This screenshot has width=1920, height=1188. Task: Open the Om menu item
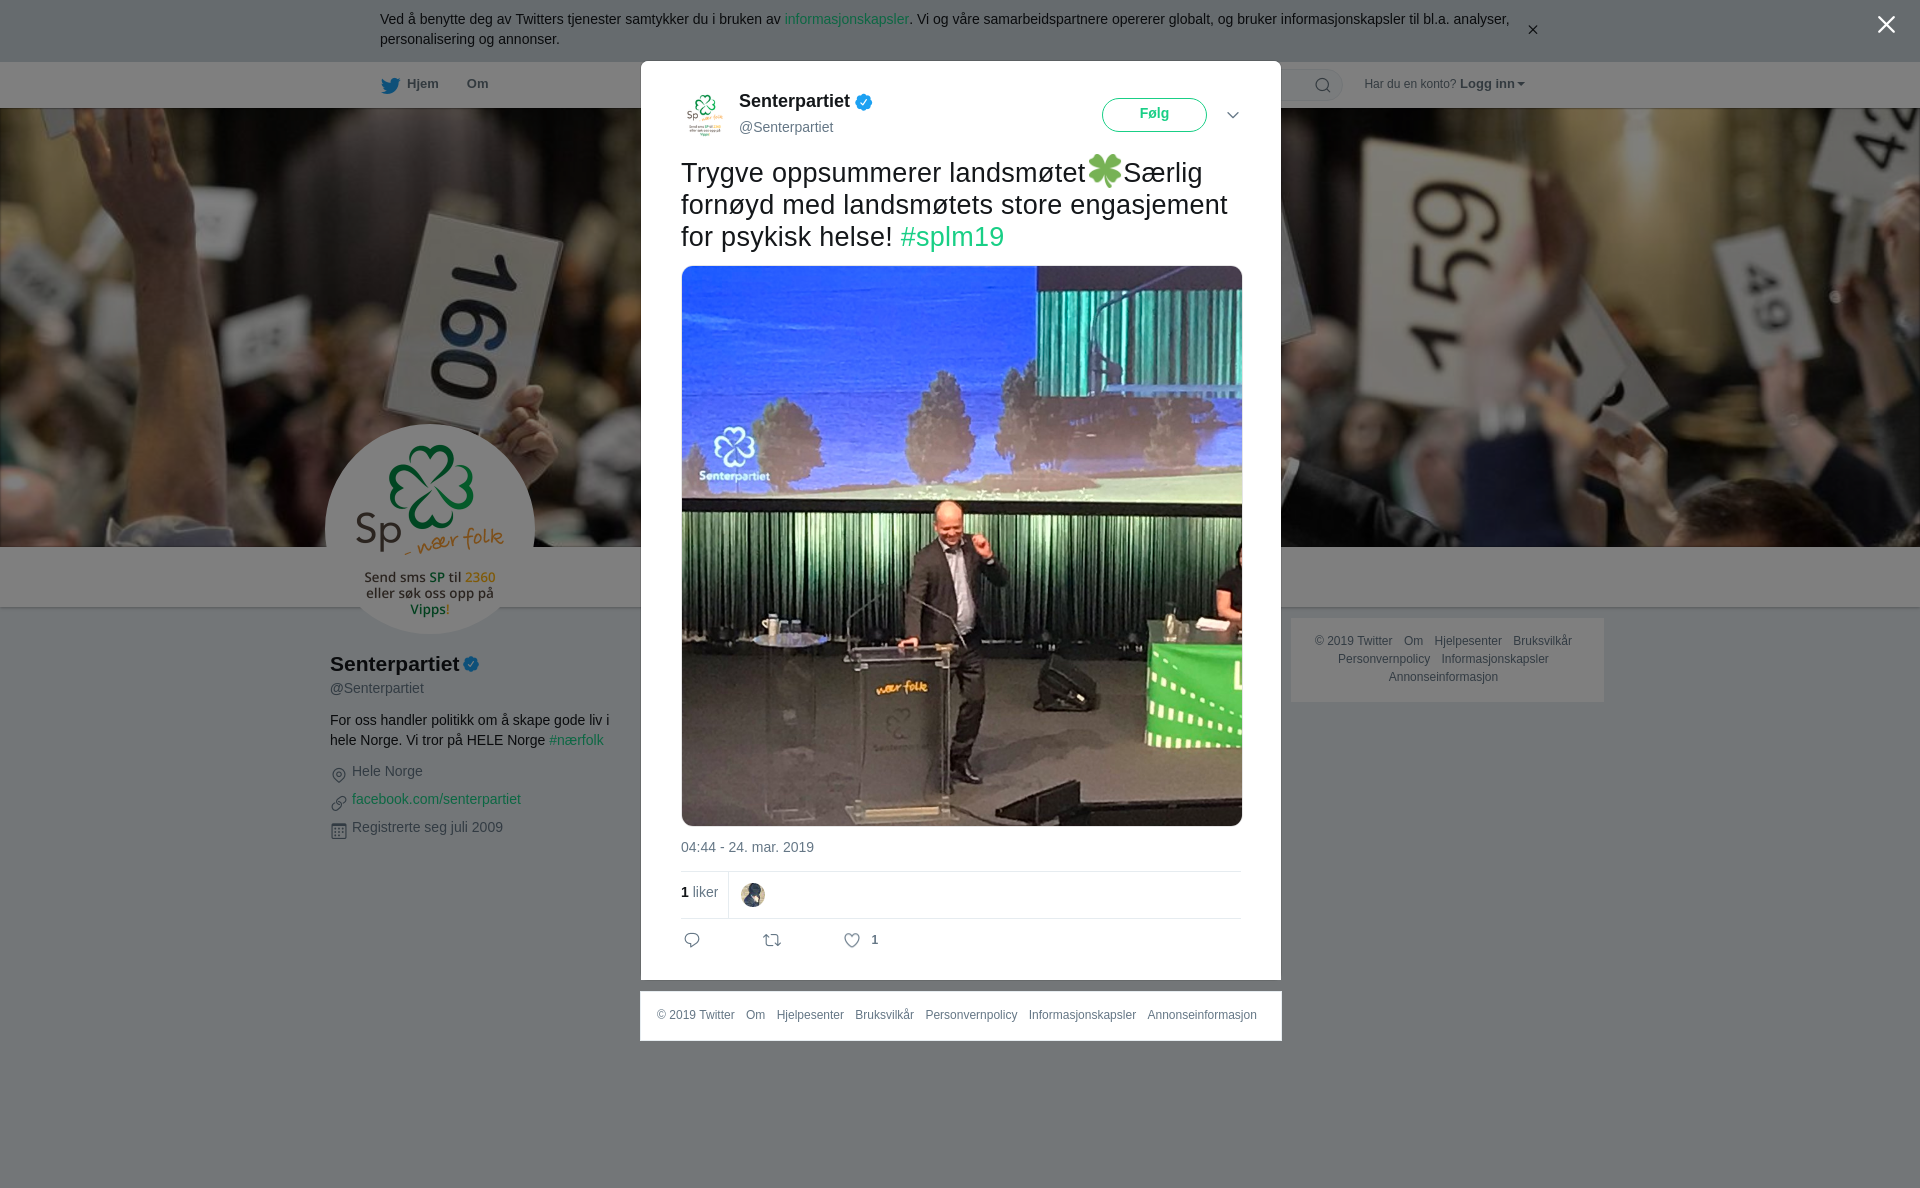click(x=477, y=84)
